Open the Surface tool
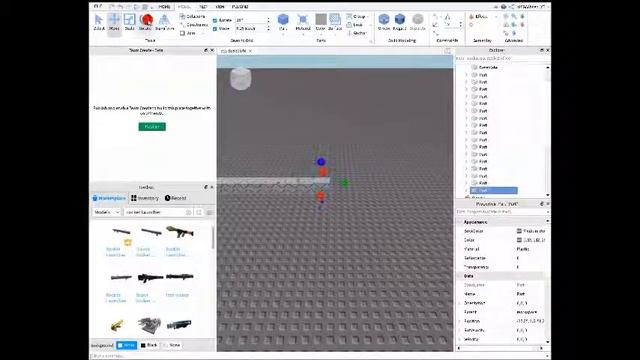 click(x=335, y=22)
